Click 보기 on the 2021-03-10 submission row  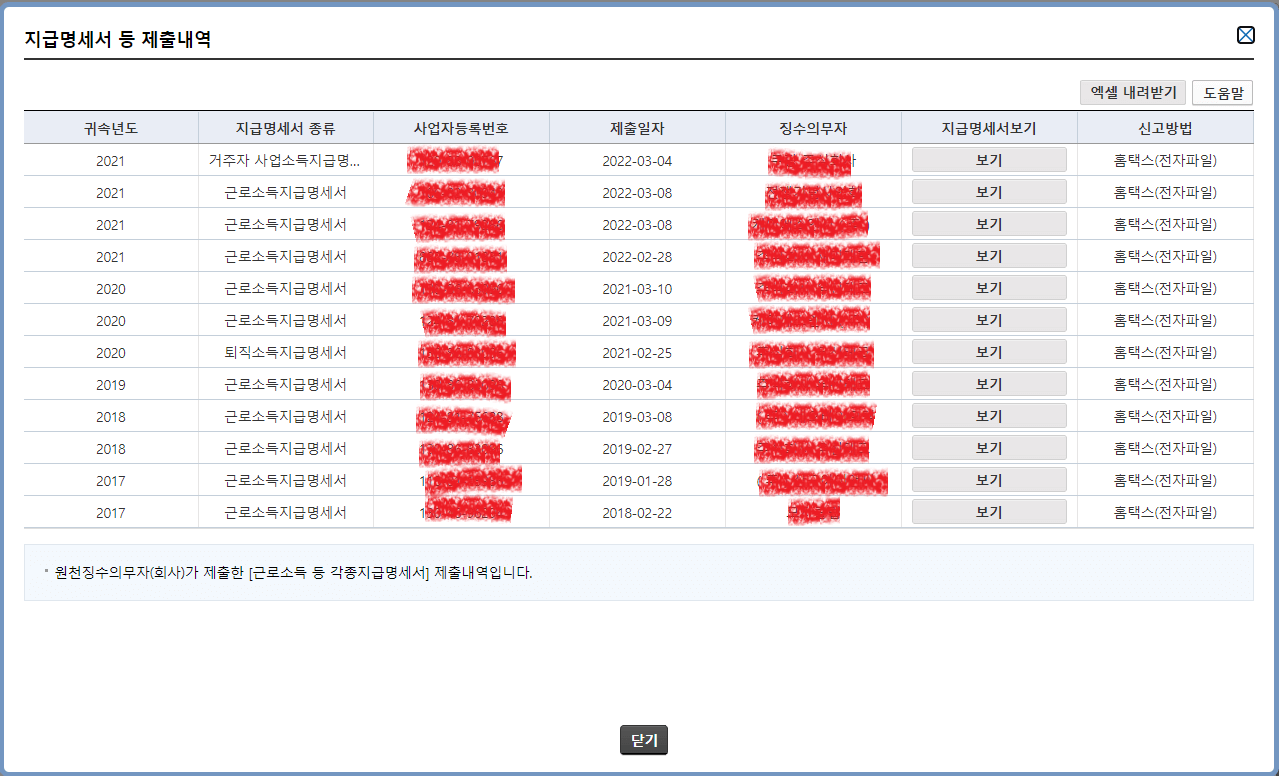click(x=988, y=287)
